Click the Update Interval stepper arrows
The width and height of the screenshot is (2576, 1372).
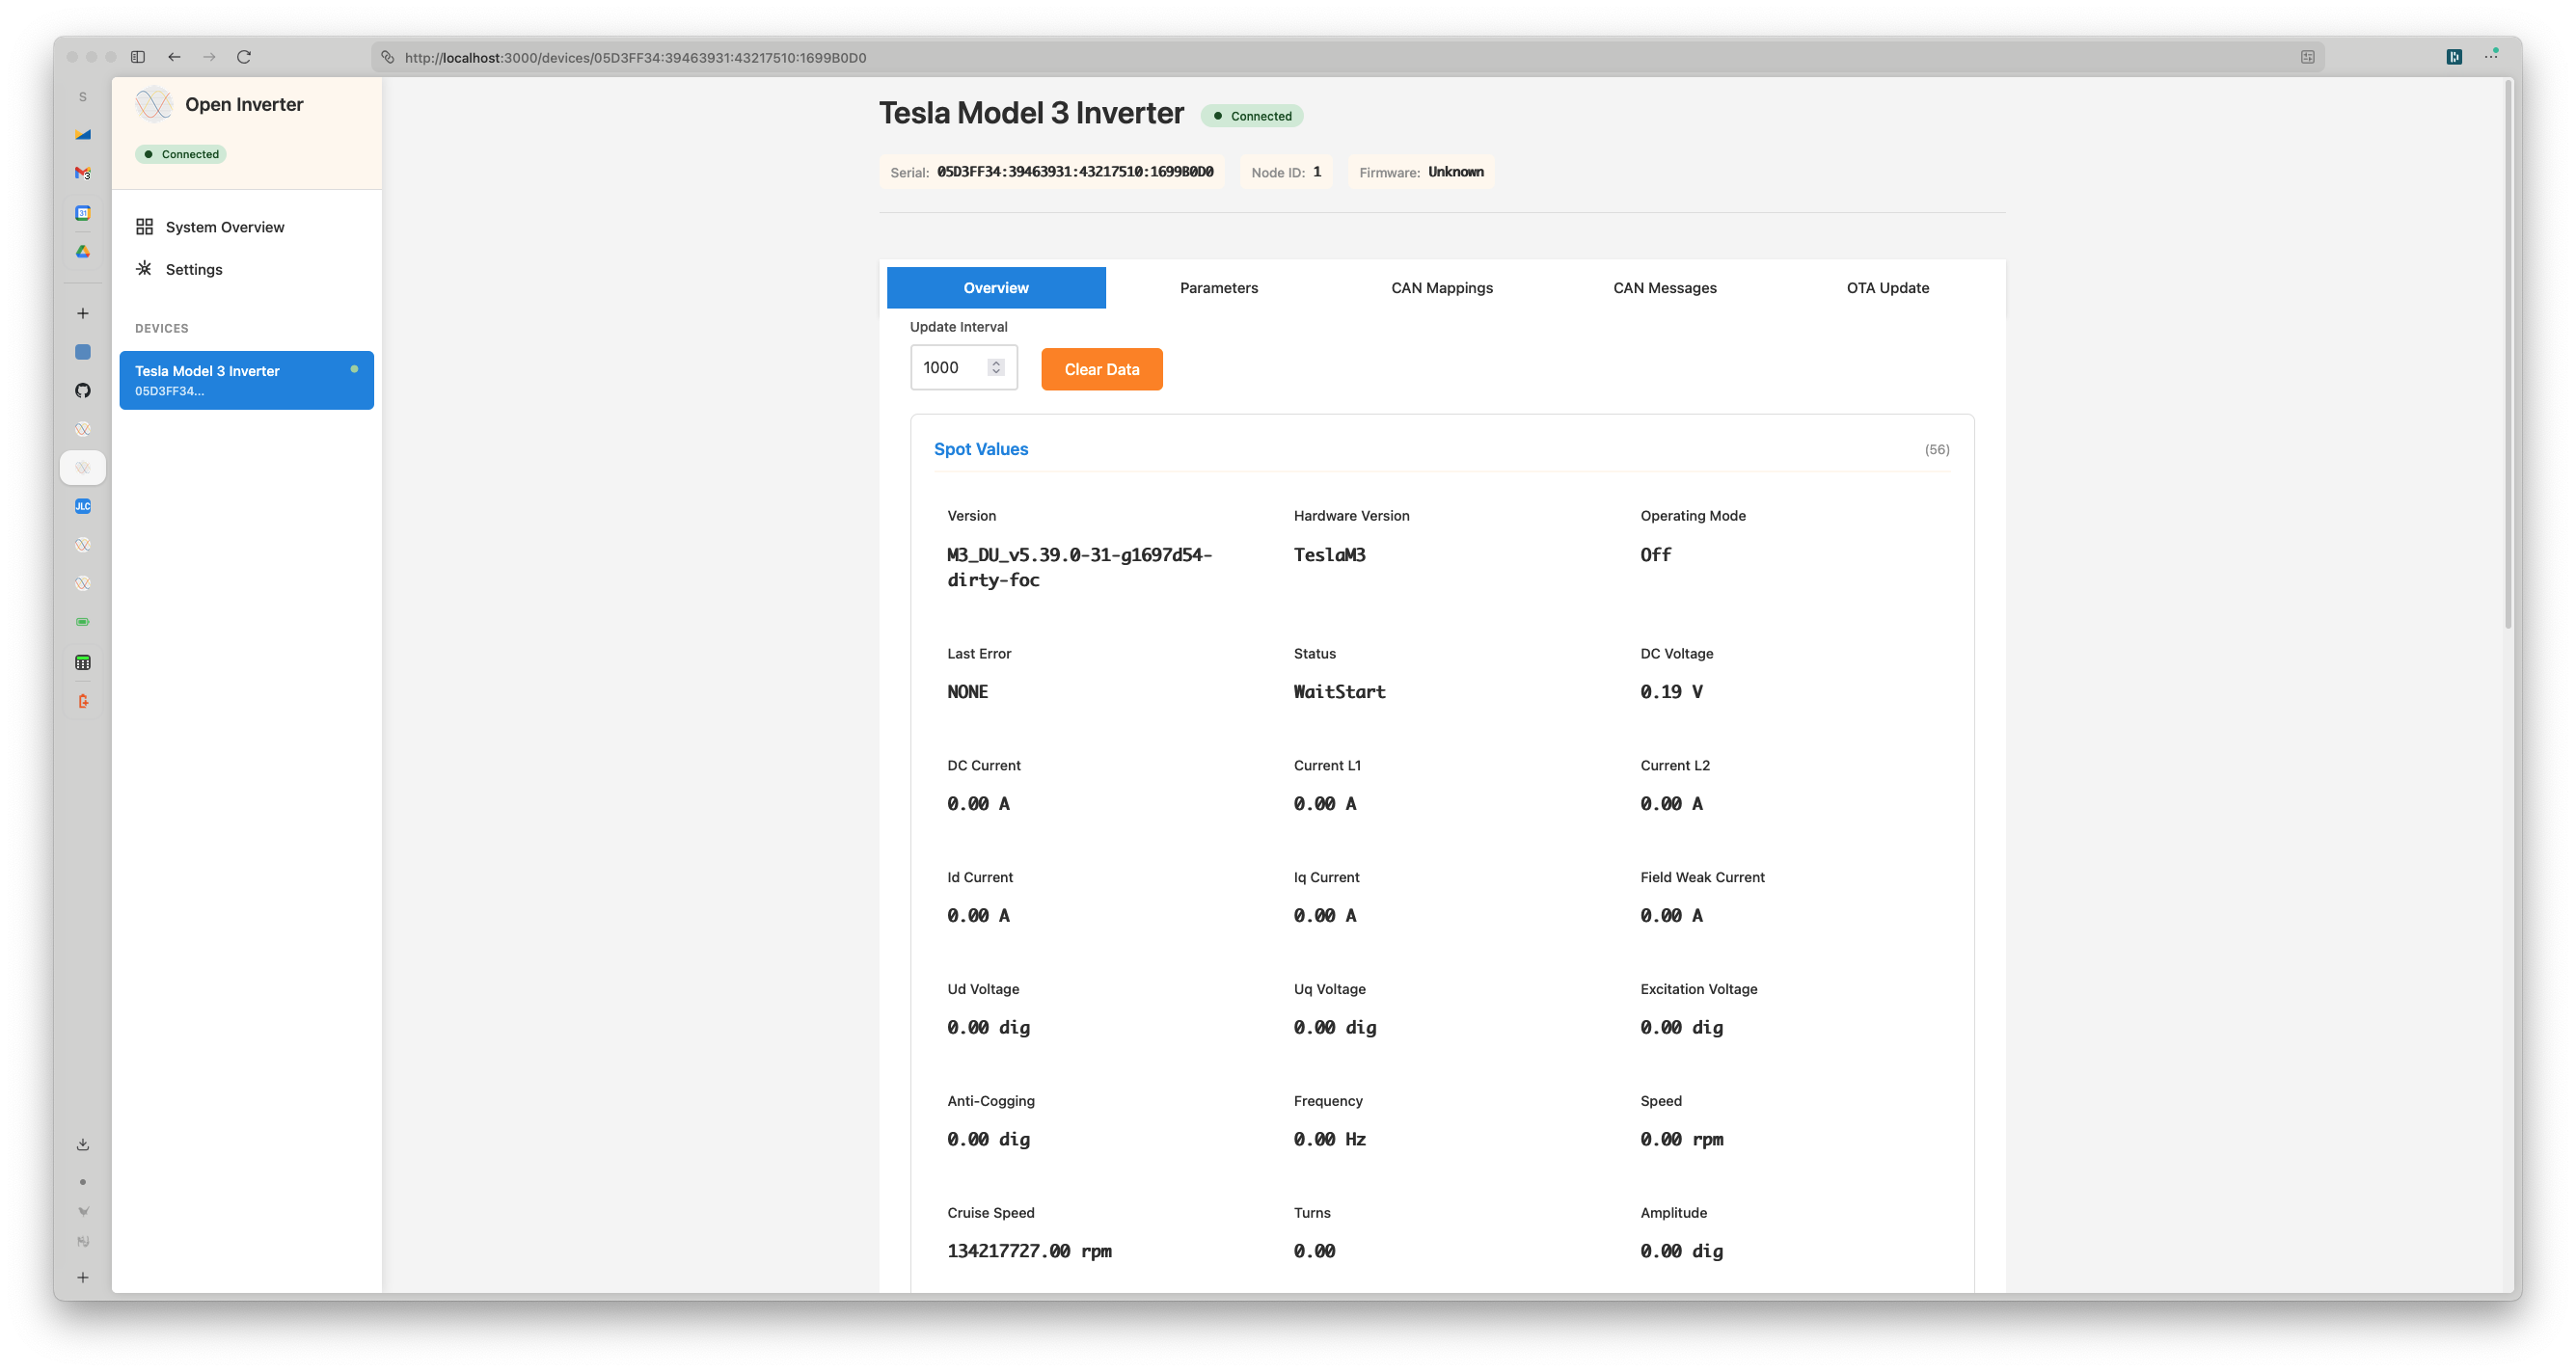[x=995, y=367]
